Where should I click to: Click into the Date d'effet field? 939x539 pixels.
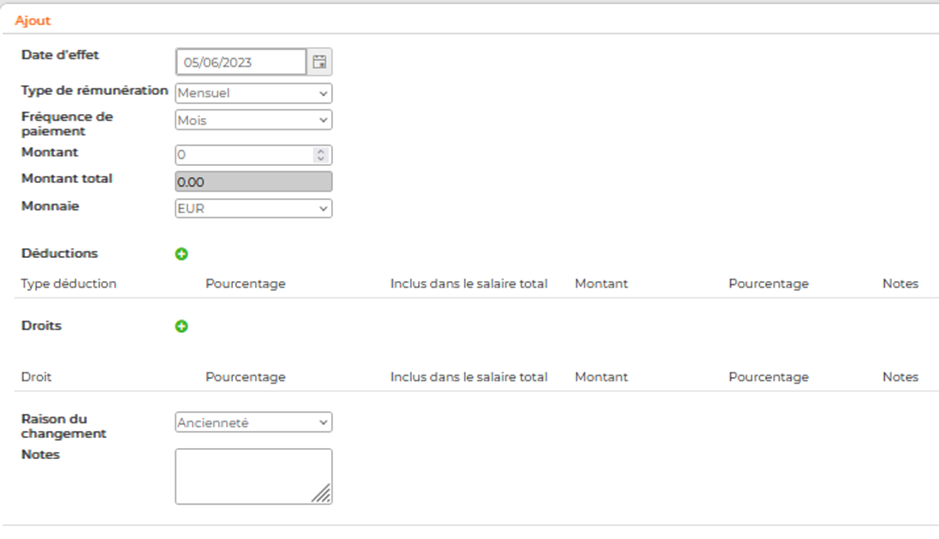coord(241,62)
